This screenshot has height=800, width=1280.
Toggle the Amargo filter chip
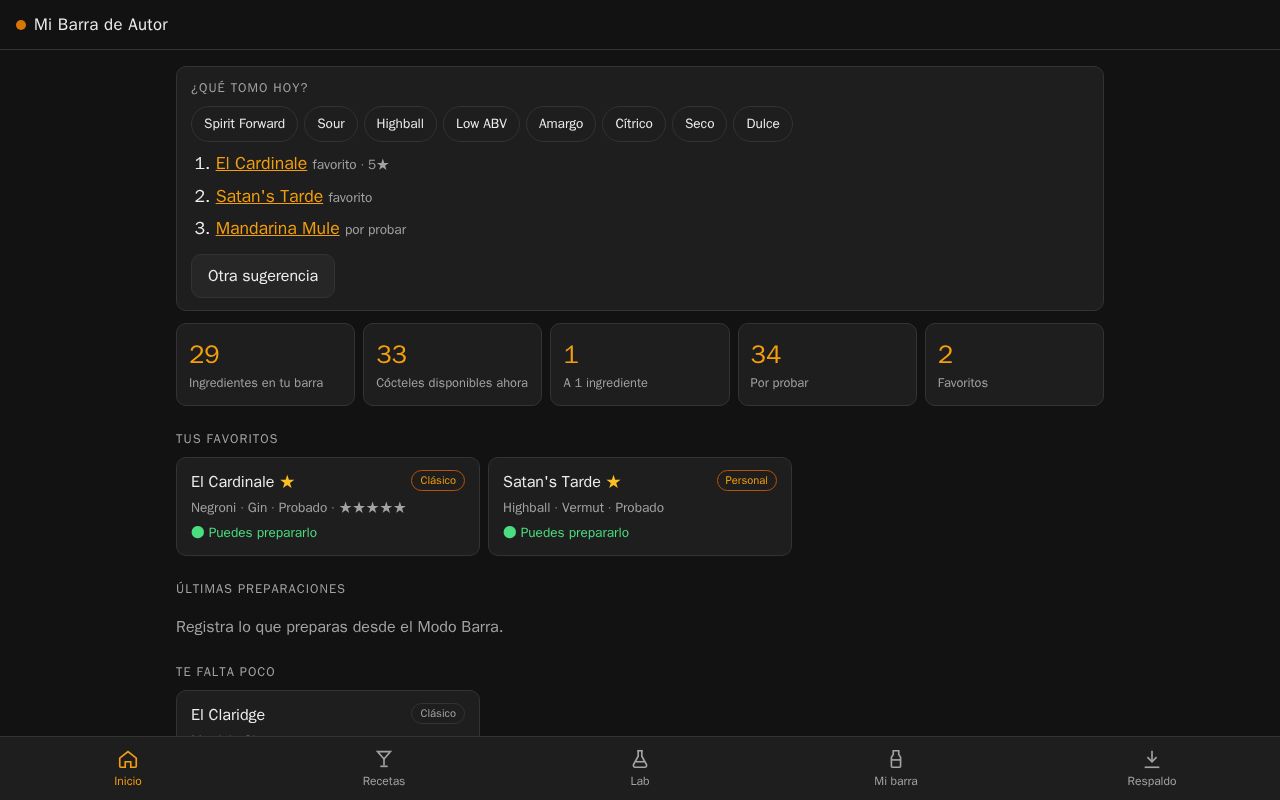[561, 124]
